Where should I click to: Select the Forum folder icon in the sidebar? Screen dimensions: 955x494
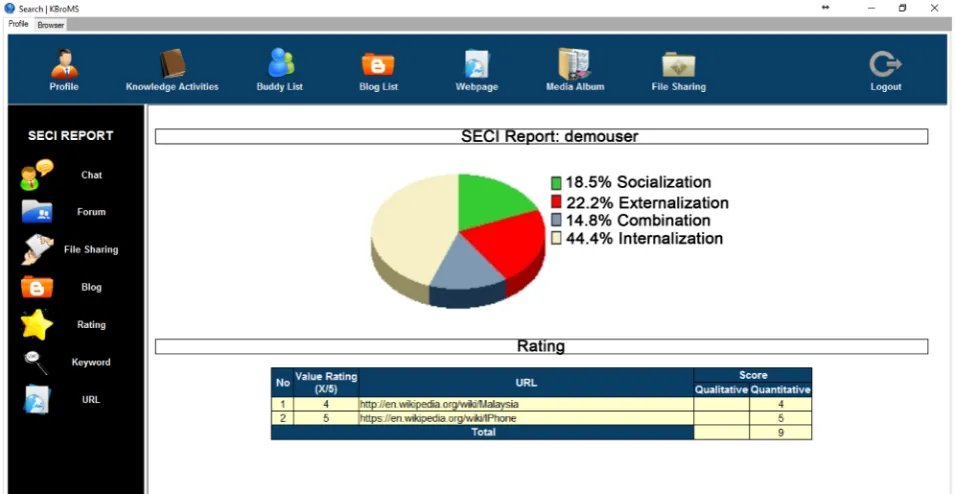point(37,212)
